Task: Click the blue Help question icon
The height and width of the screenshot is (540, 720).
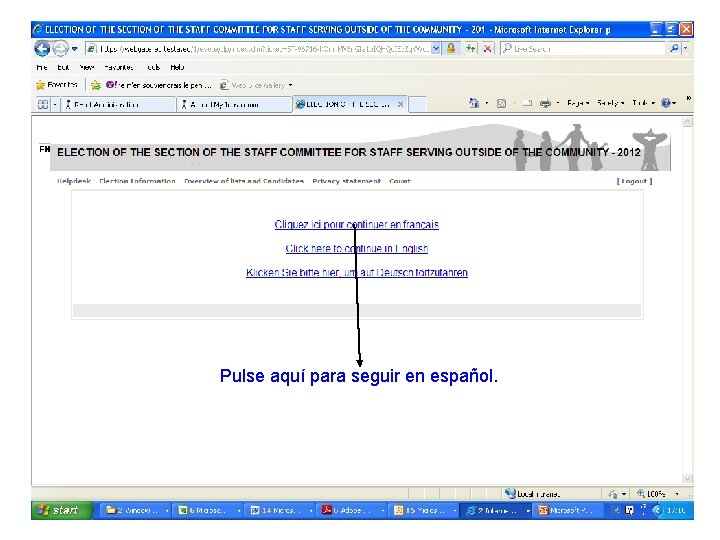Action: tap(666, 103)
